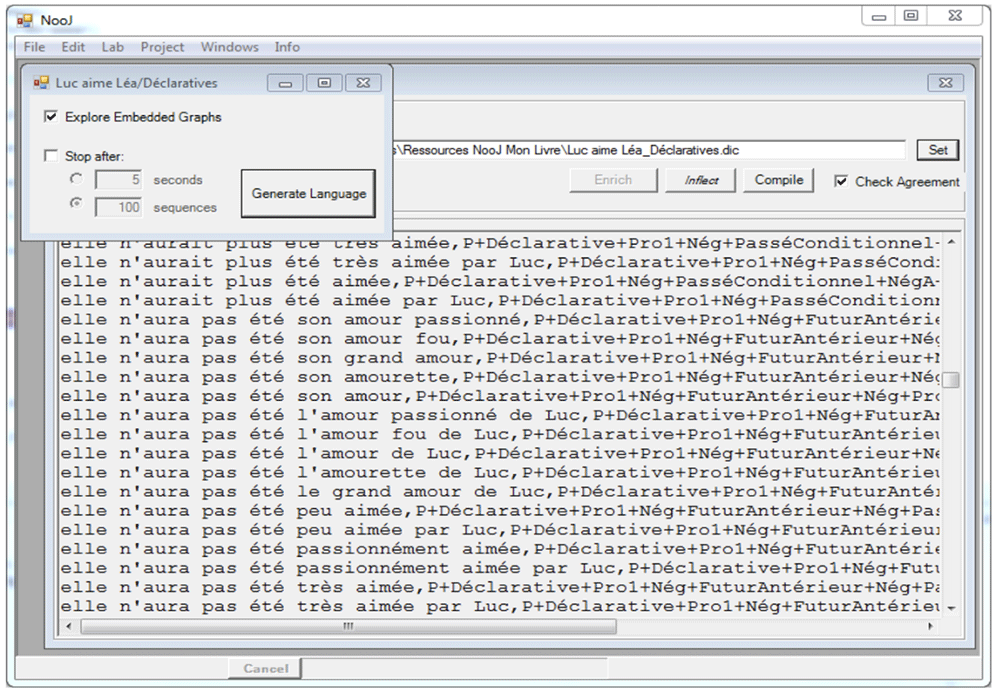The height and width of the screenshot is (692, 1000).
Task: Click line "elle n'aura pas été l'amourette de Luc"
Action: pos(499,473)
